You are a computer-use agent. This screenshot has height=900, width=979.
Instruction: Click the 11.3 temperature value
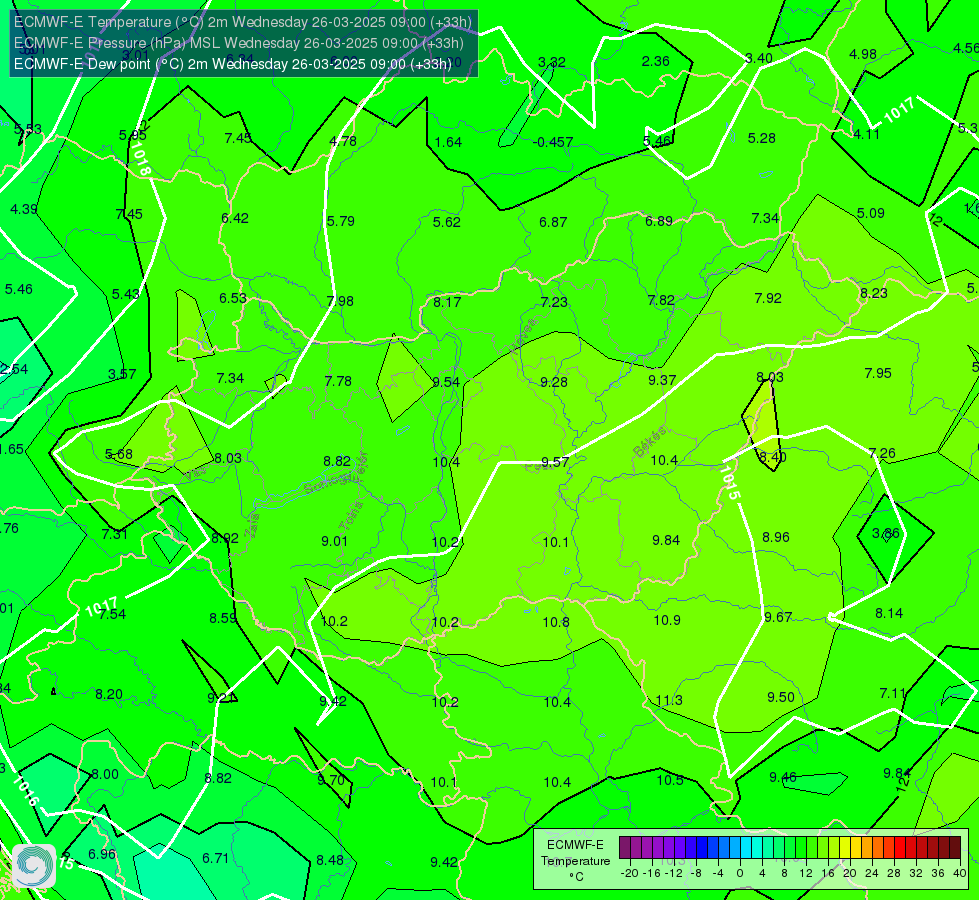pos(669,700)
